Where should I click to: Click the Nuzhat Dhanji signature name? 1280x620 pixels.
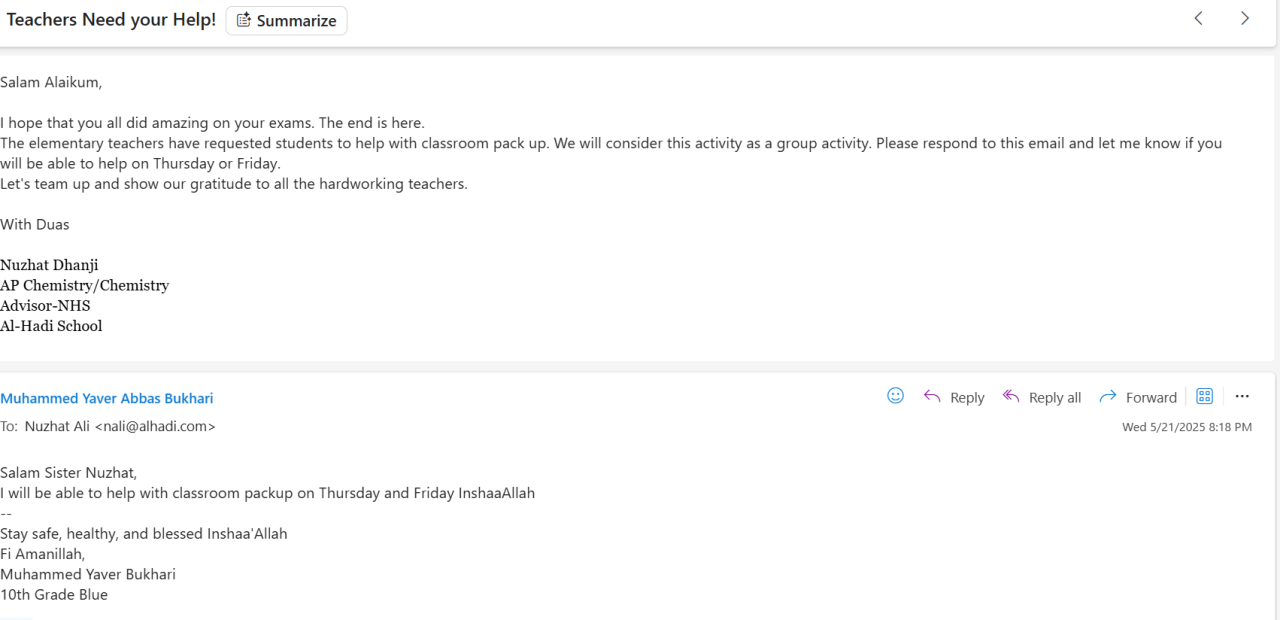coord(49,265)
